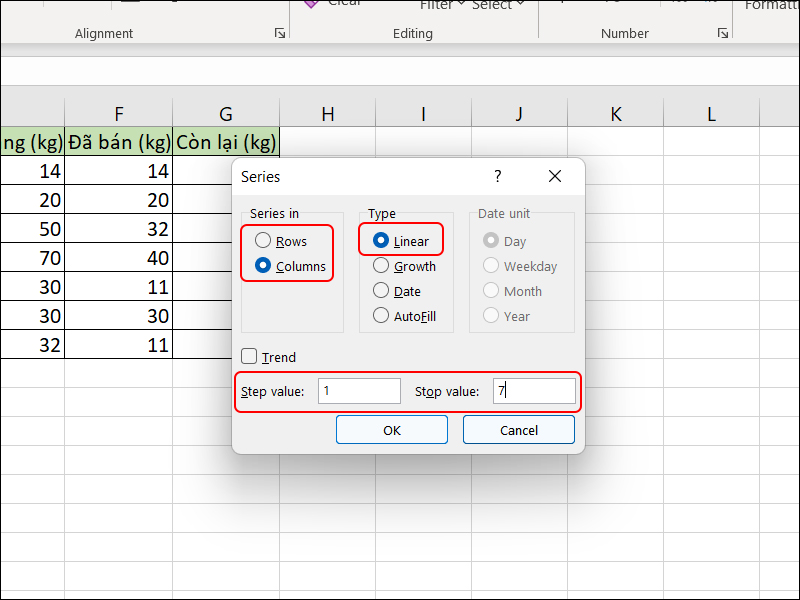Open the Alignment dialog launcher
Screen dimensions: 800x600
(279, 34)
